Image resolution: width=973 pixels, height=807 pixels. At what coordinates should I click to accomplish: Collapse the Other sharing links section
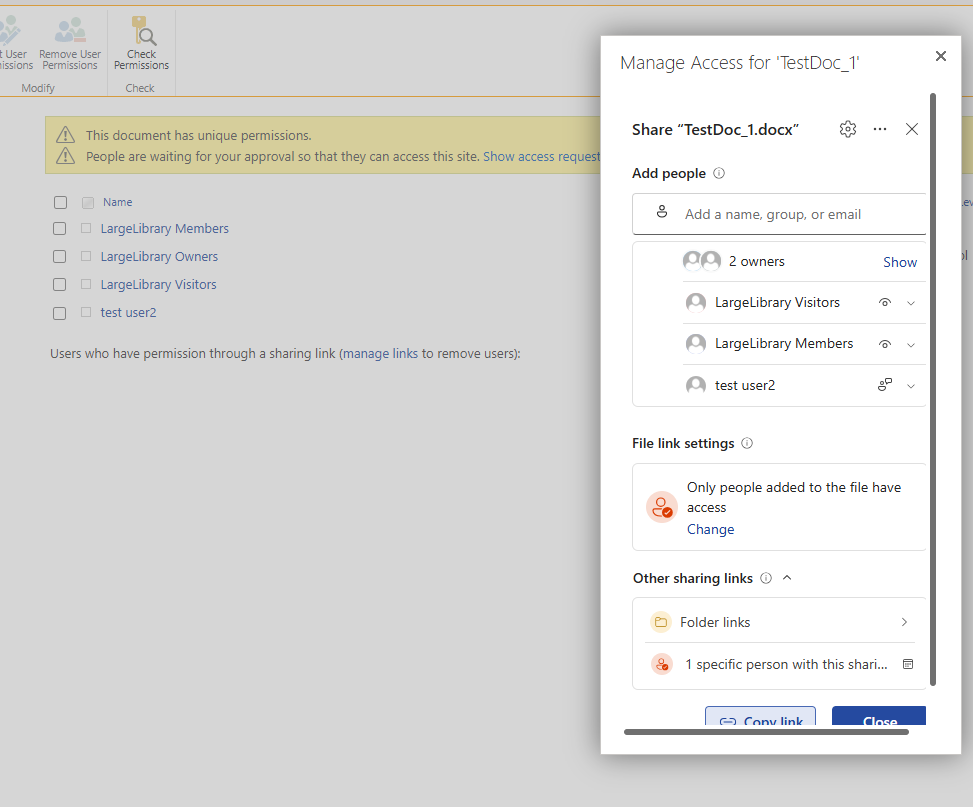pyautogui.click(x=787, y=578)
